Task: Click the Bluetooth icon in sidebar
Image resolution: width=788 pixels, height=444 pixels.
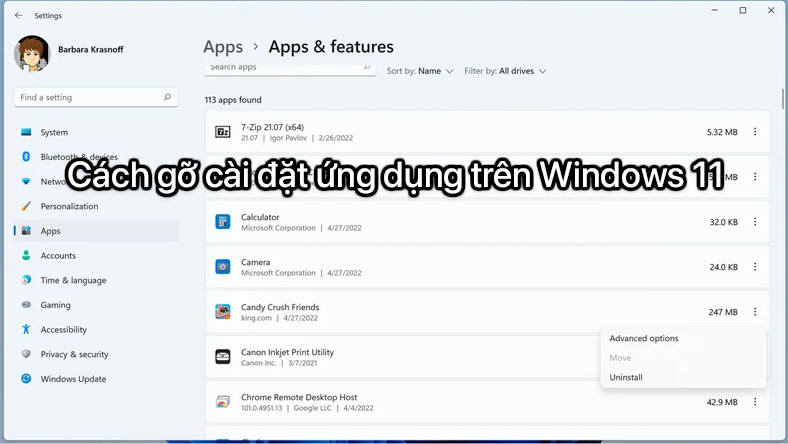Action: [x=26, y=156]
